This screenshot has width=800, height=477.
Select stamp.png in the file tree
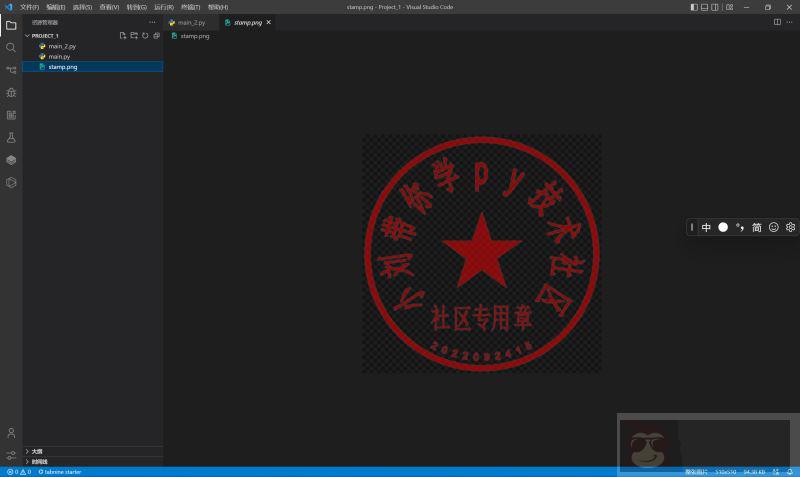93,67
